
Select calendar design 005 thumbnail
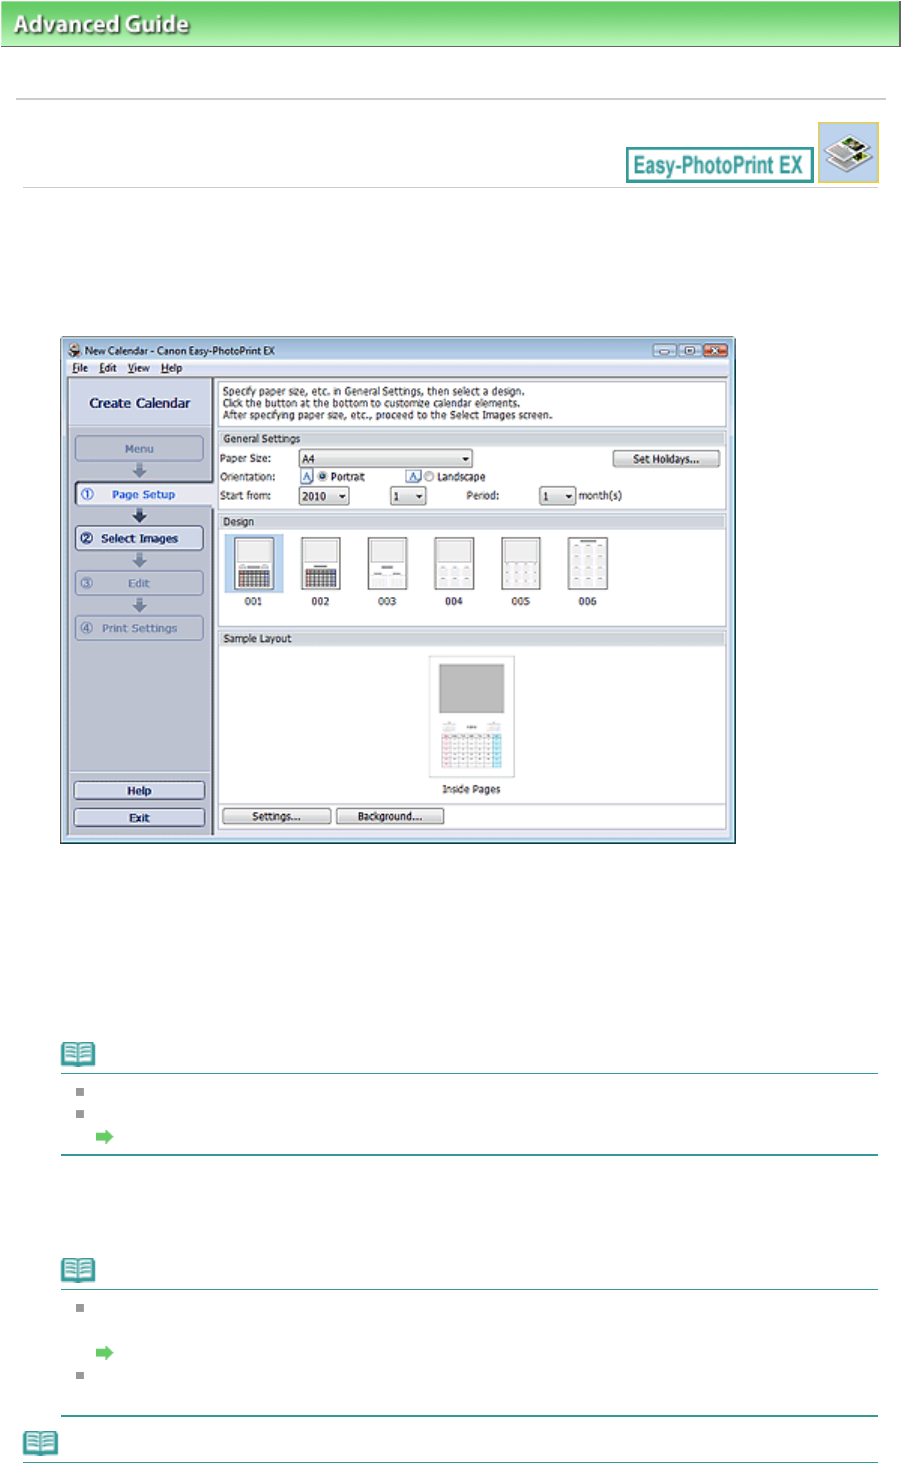tap(521, 564)
